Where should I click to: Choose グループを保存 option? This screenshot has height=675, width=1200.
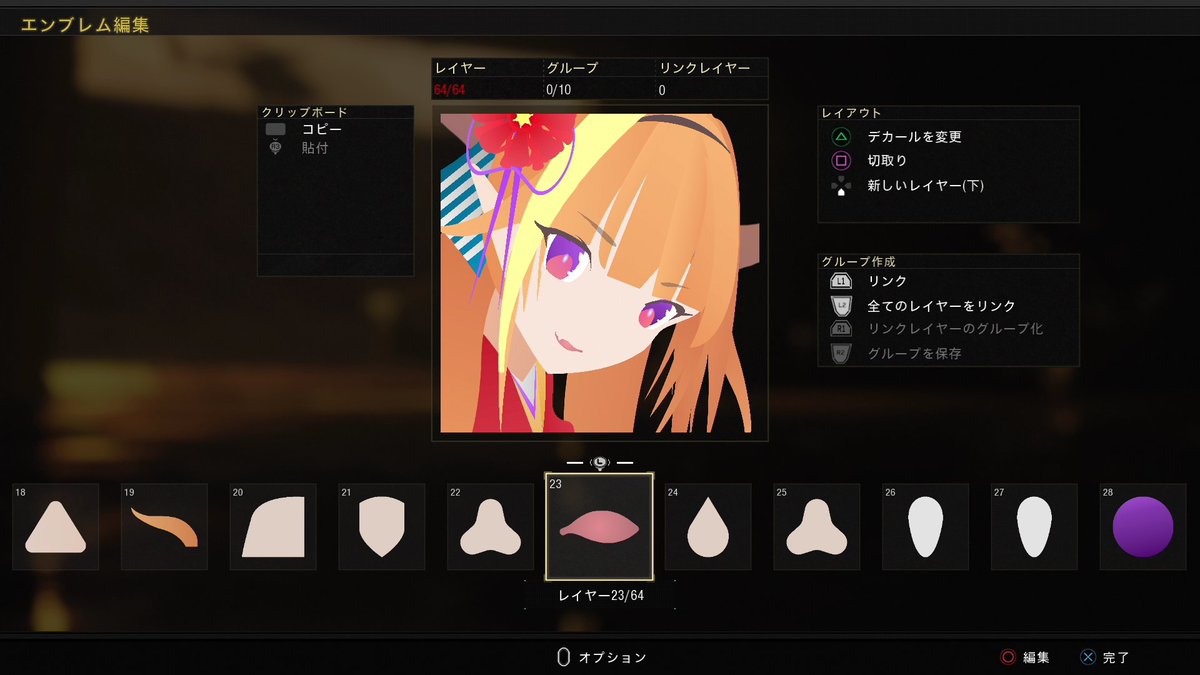point(914,353)
